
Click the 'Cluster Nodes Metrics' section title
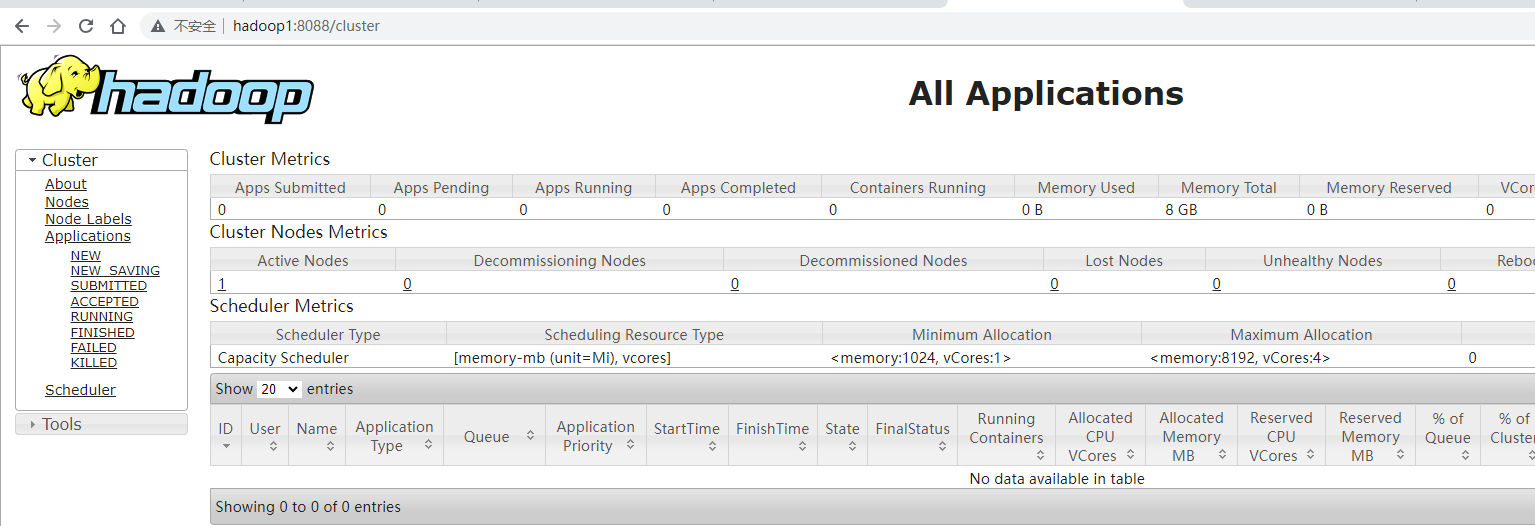pos(298,232)
